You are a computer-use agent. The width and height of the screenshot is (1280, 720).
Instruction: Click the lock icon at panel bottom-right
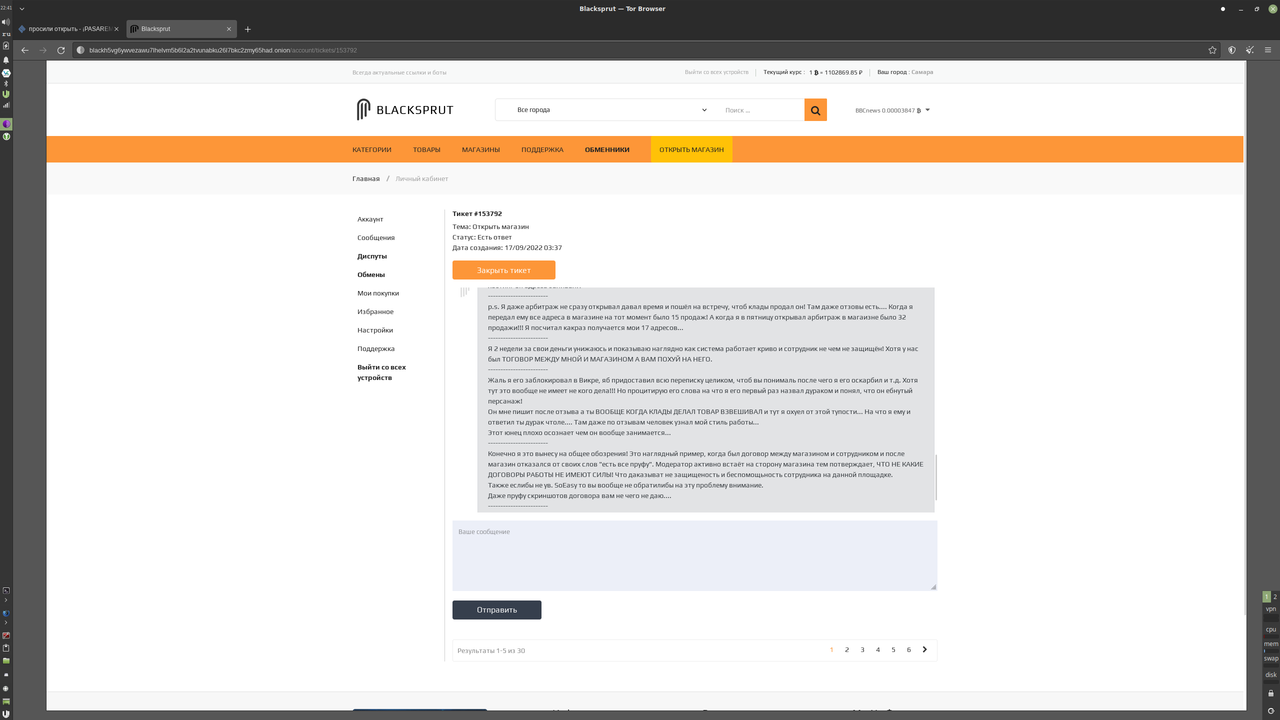pos(1271,693)
